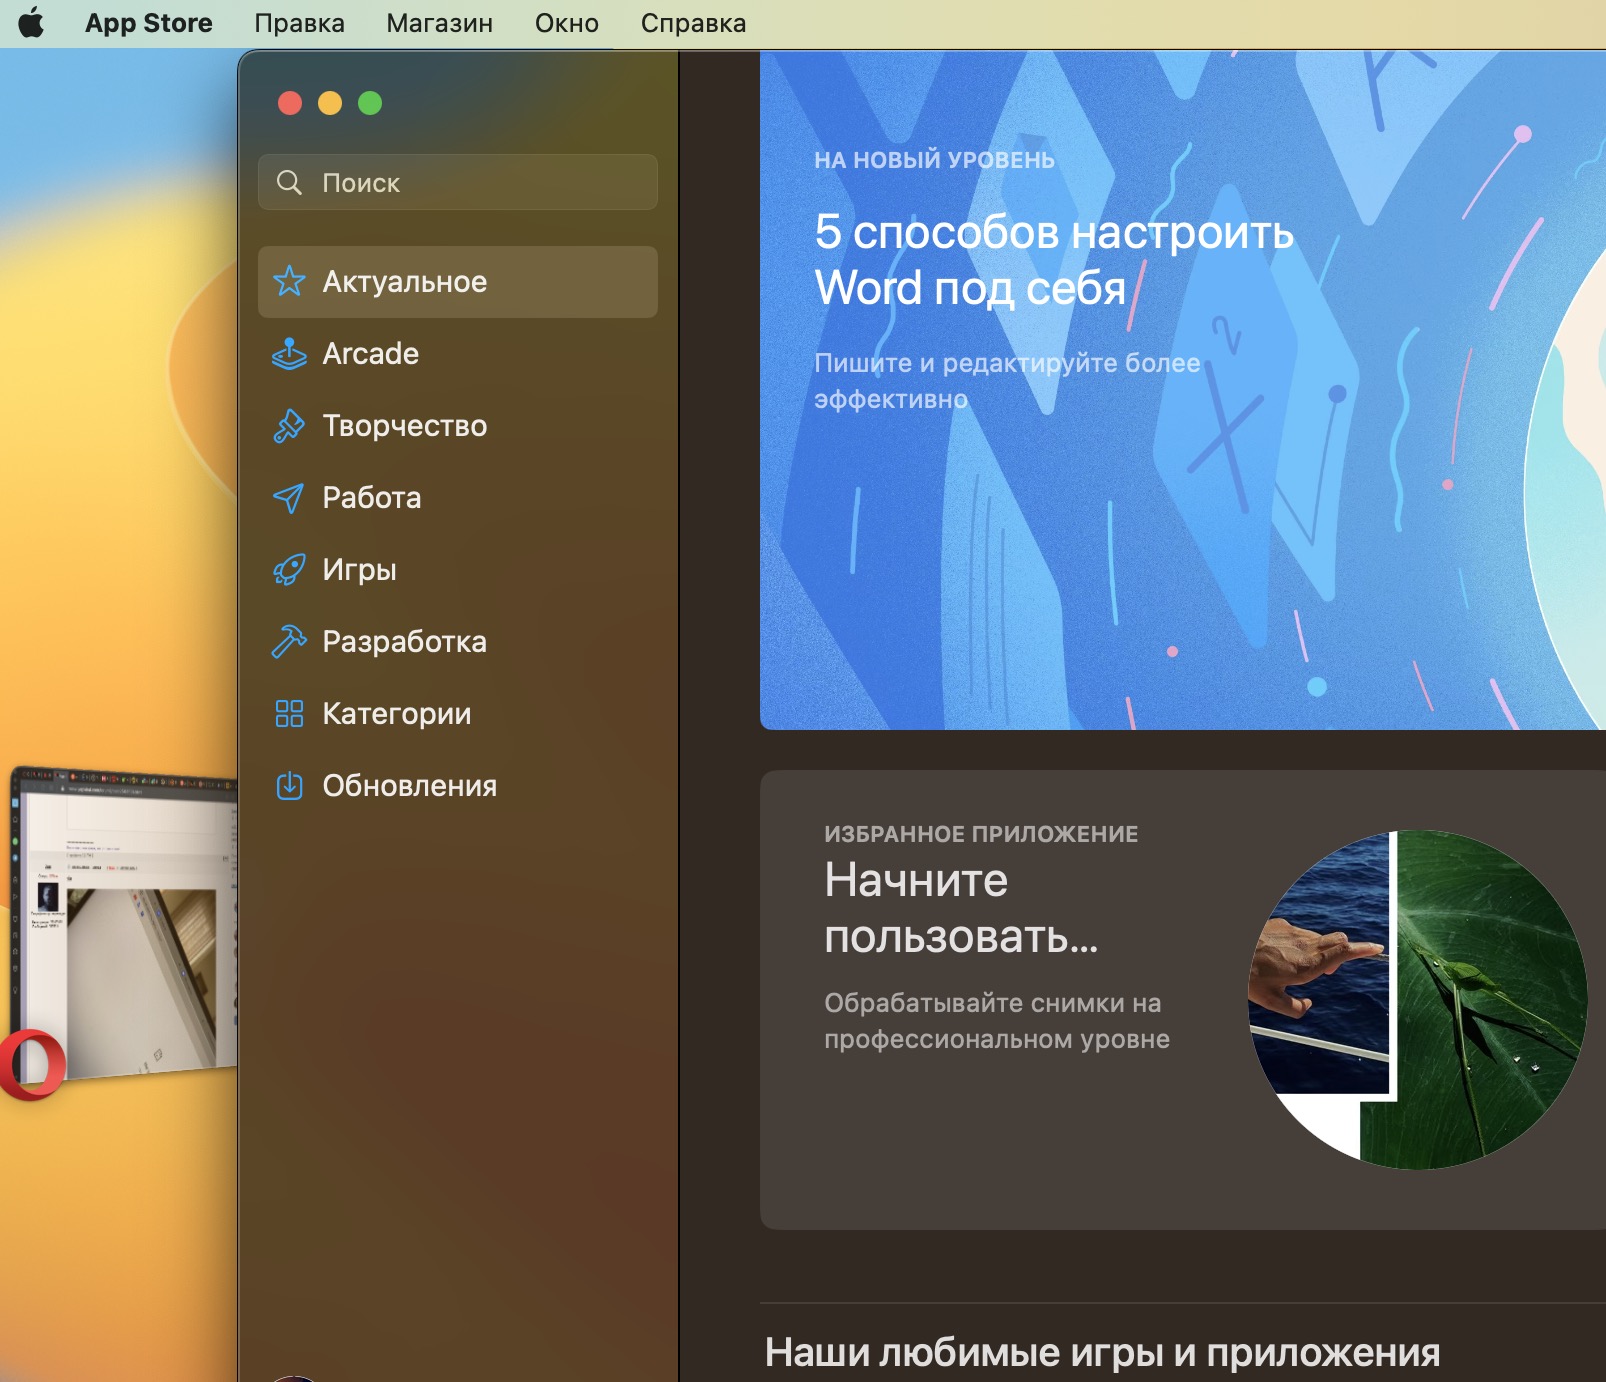
Task: Select the star icon for Актуальное
Action: point(289,281)
